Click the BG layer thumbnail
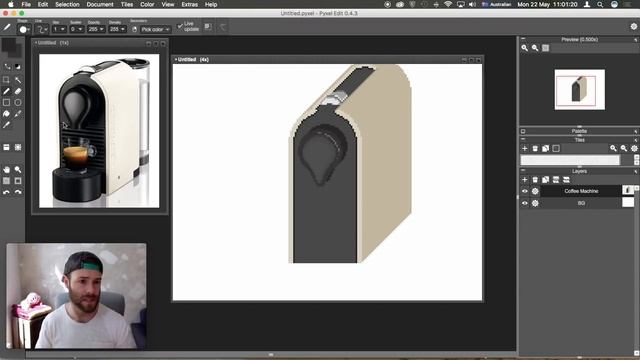The image size is (640, 360). pyautogui.click(x=628, y=202)
